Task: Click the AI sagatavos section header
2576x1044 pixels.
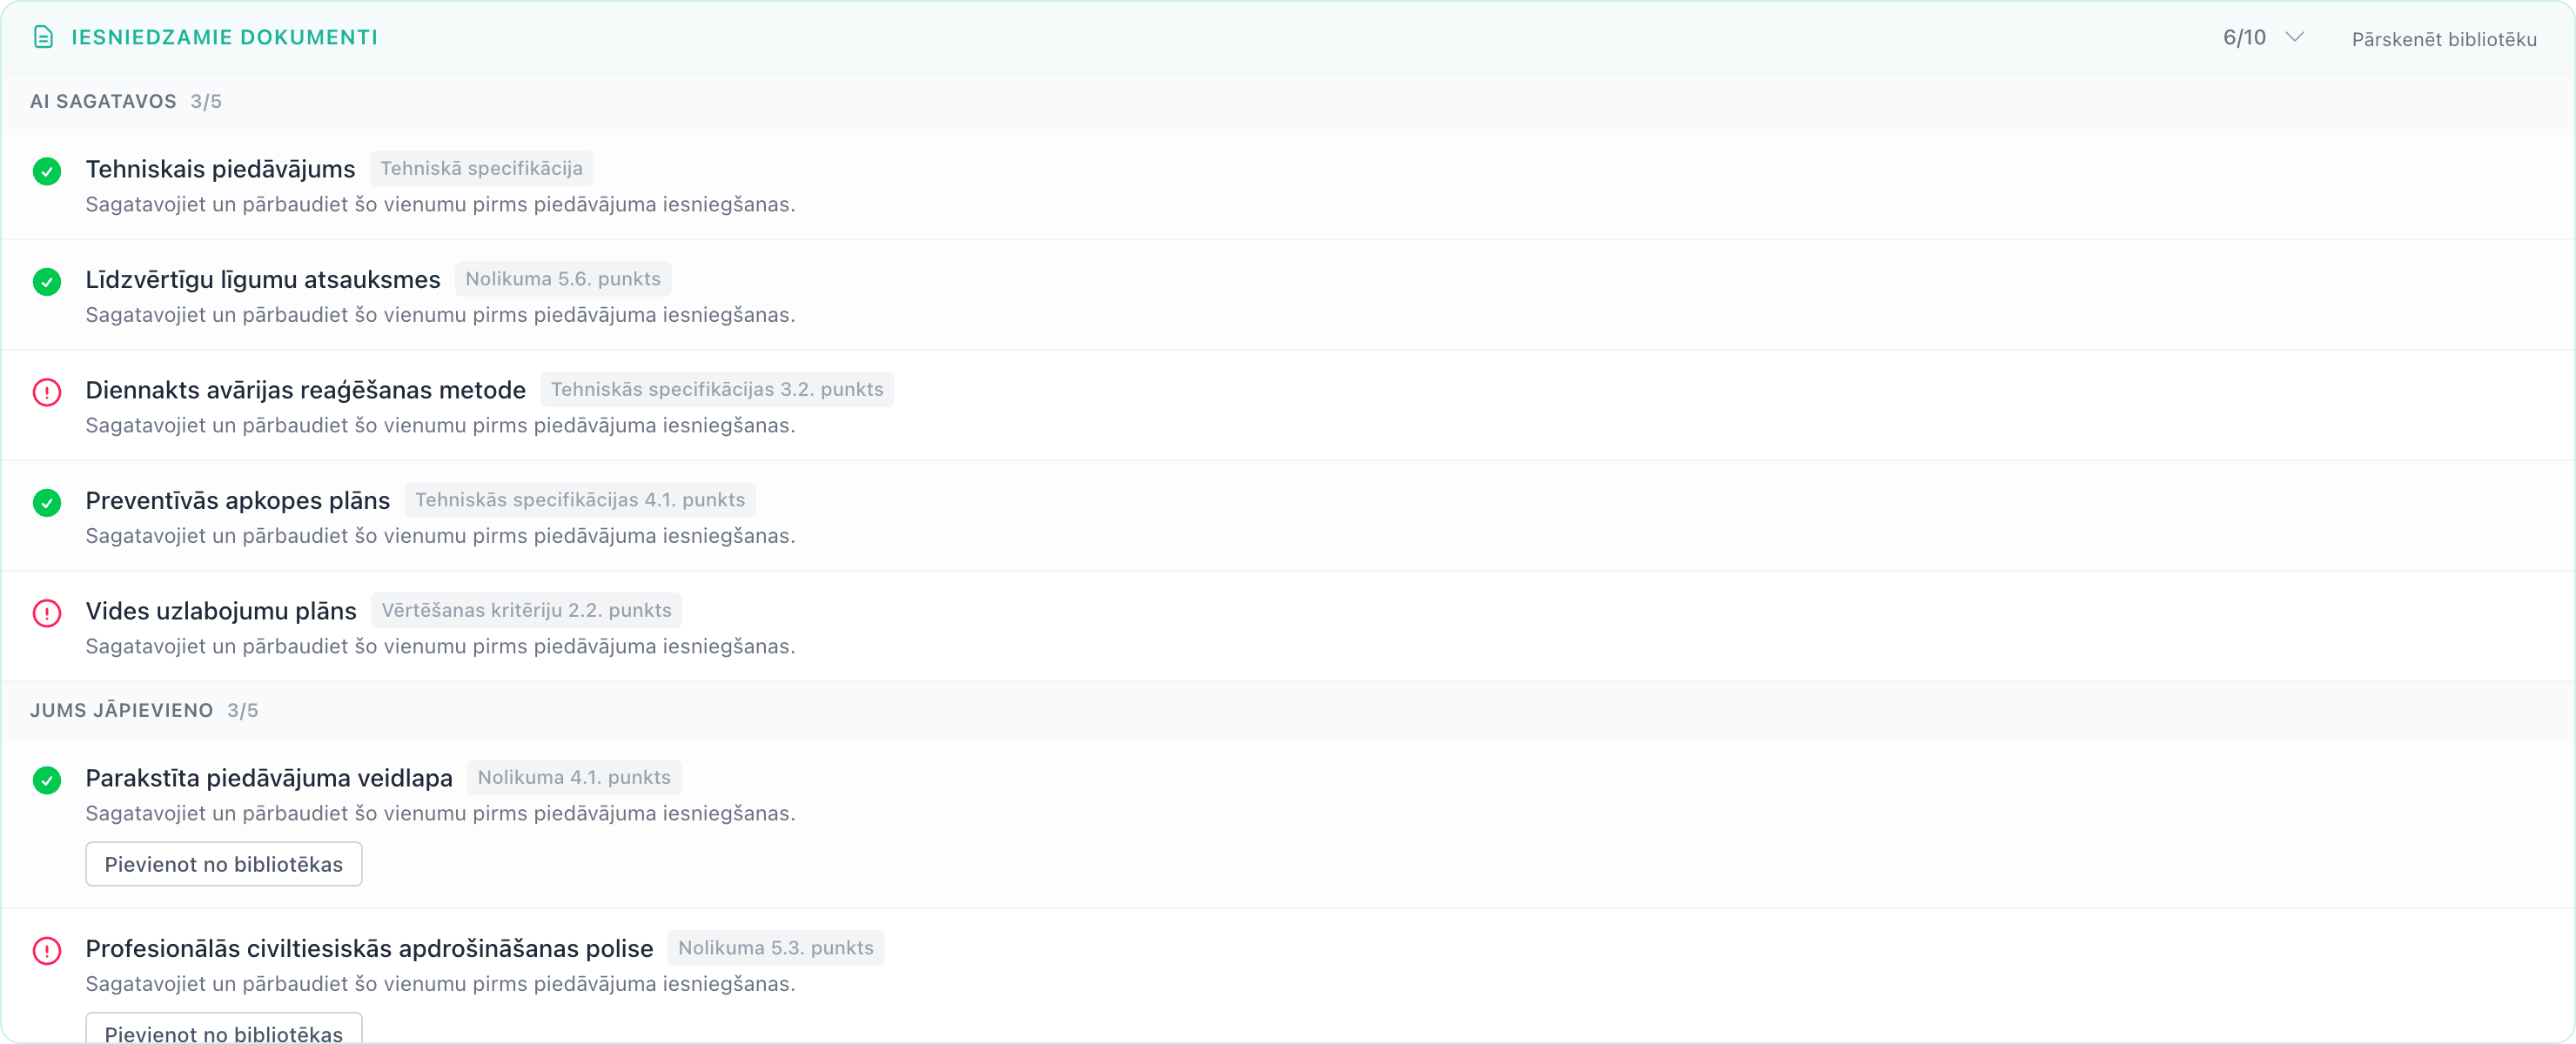Action: [x=126, y=101]
